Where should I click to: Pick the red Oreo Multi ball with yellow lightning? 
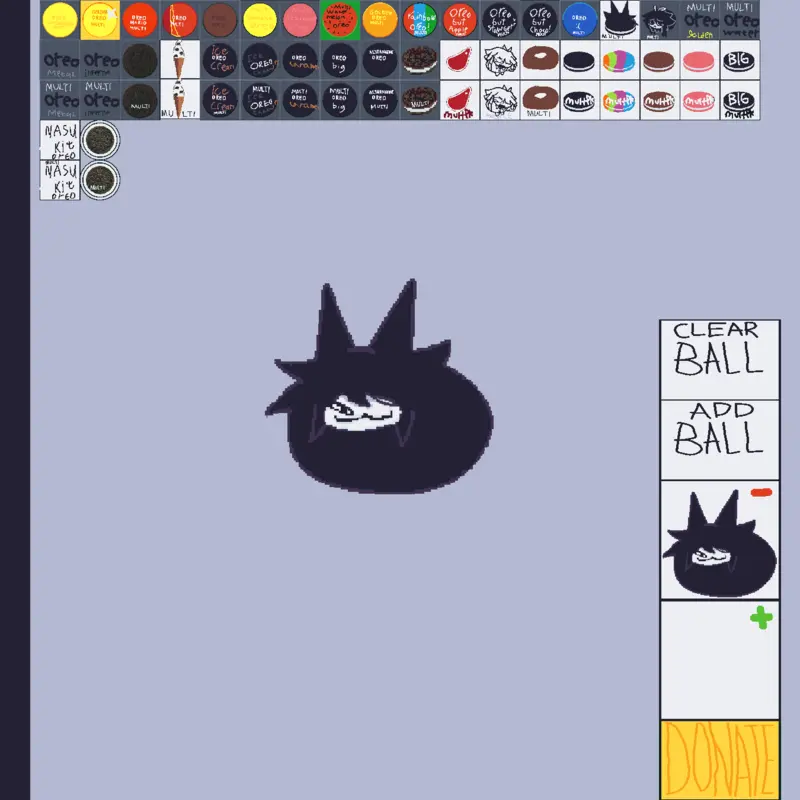180,20
